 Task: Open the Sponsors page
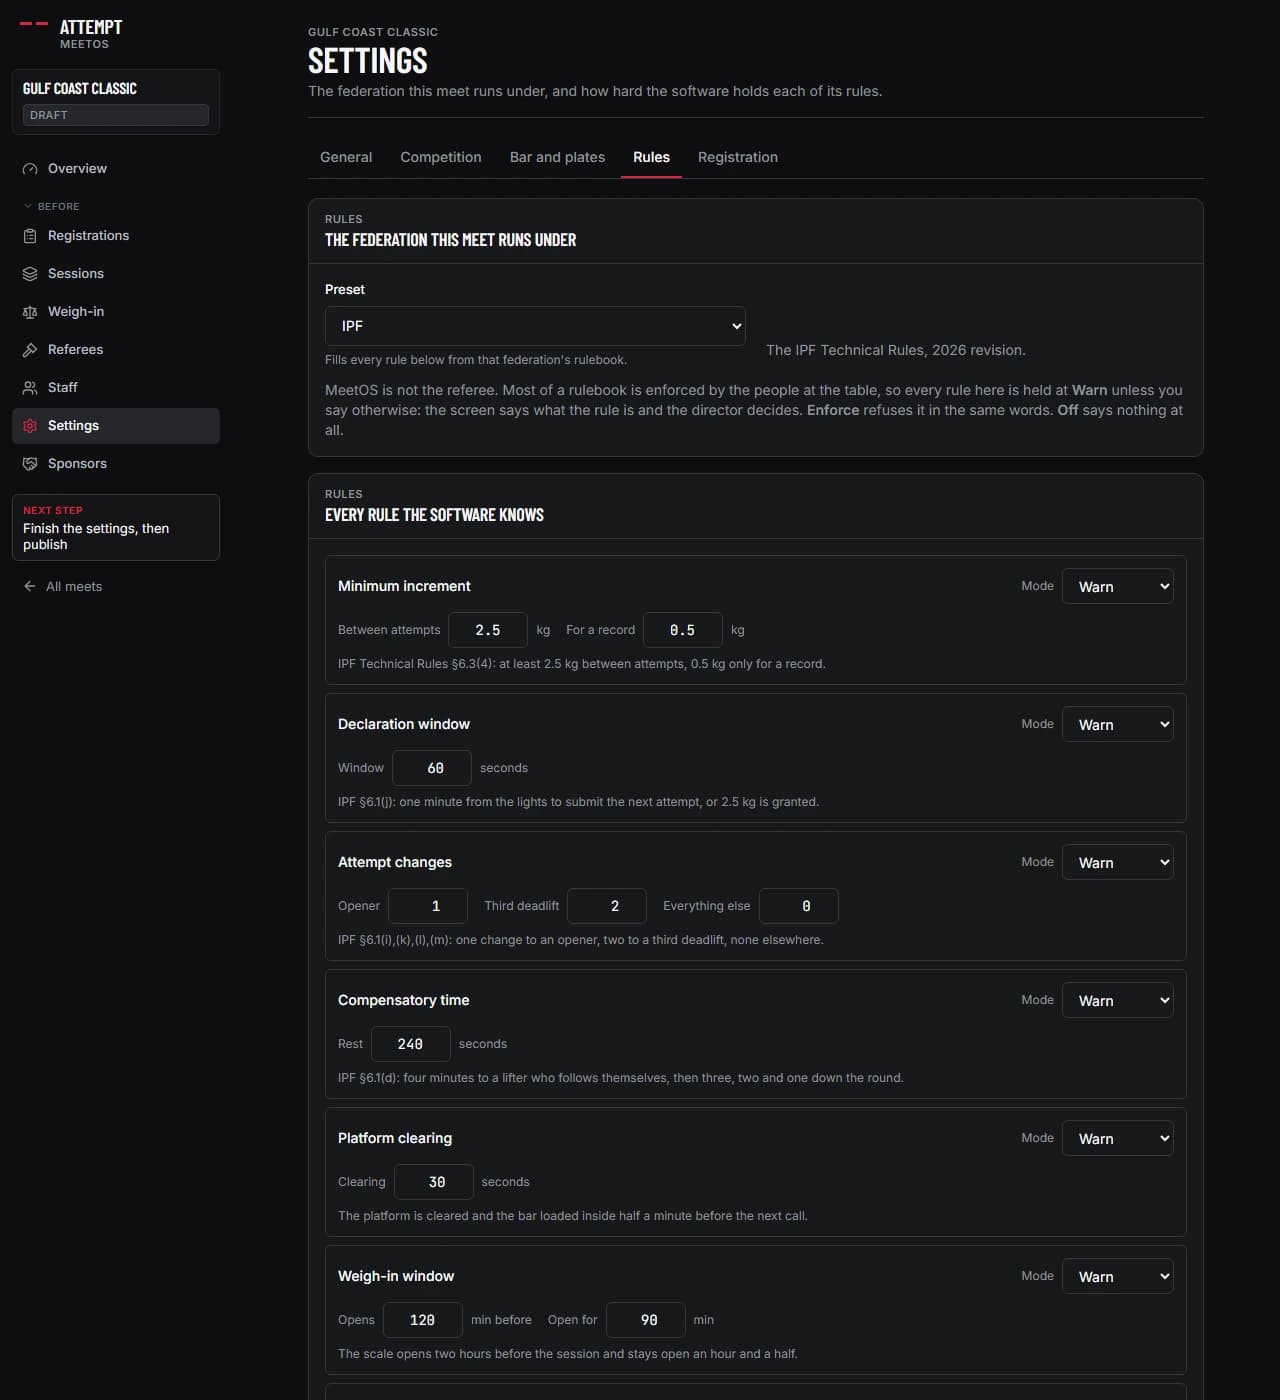116,464
